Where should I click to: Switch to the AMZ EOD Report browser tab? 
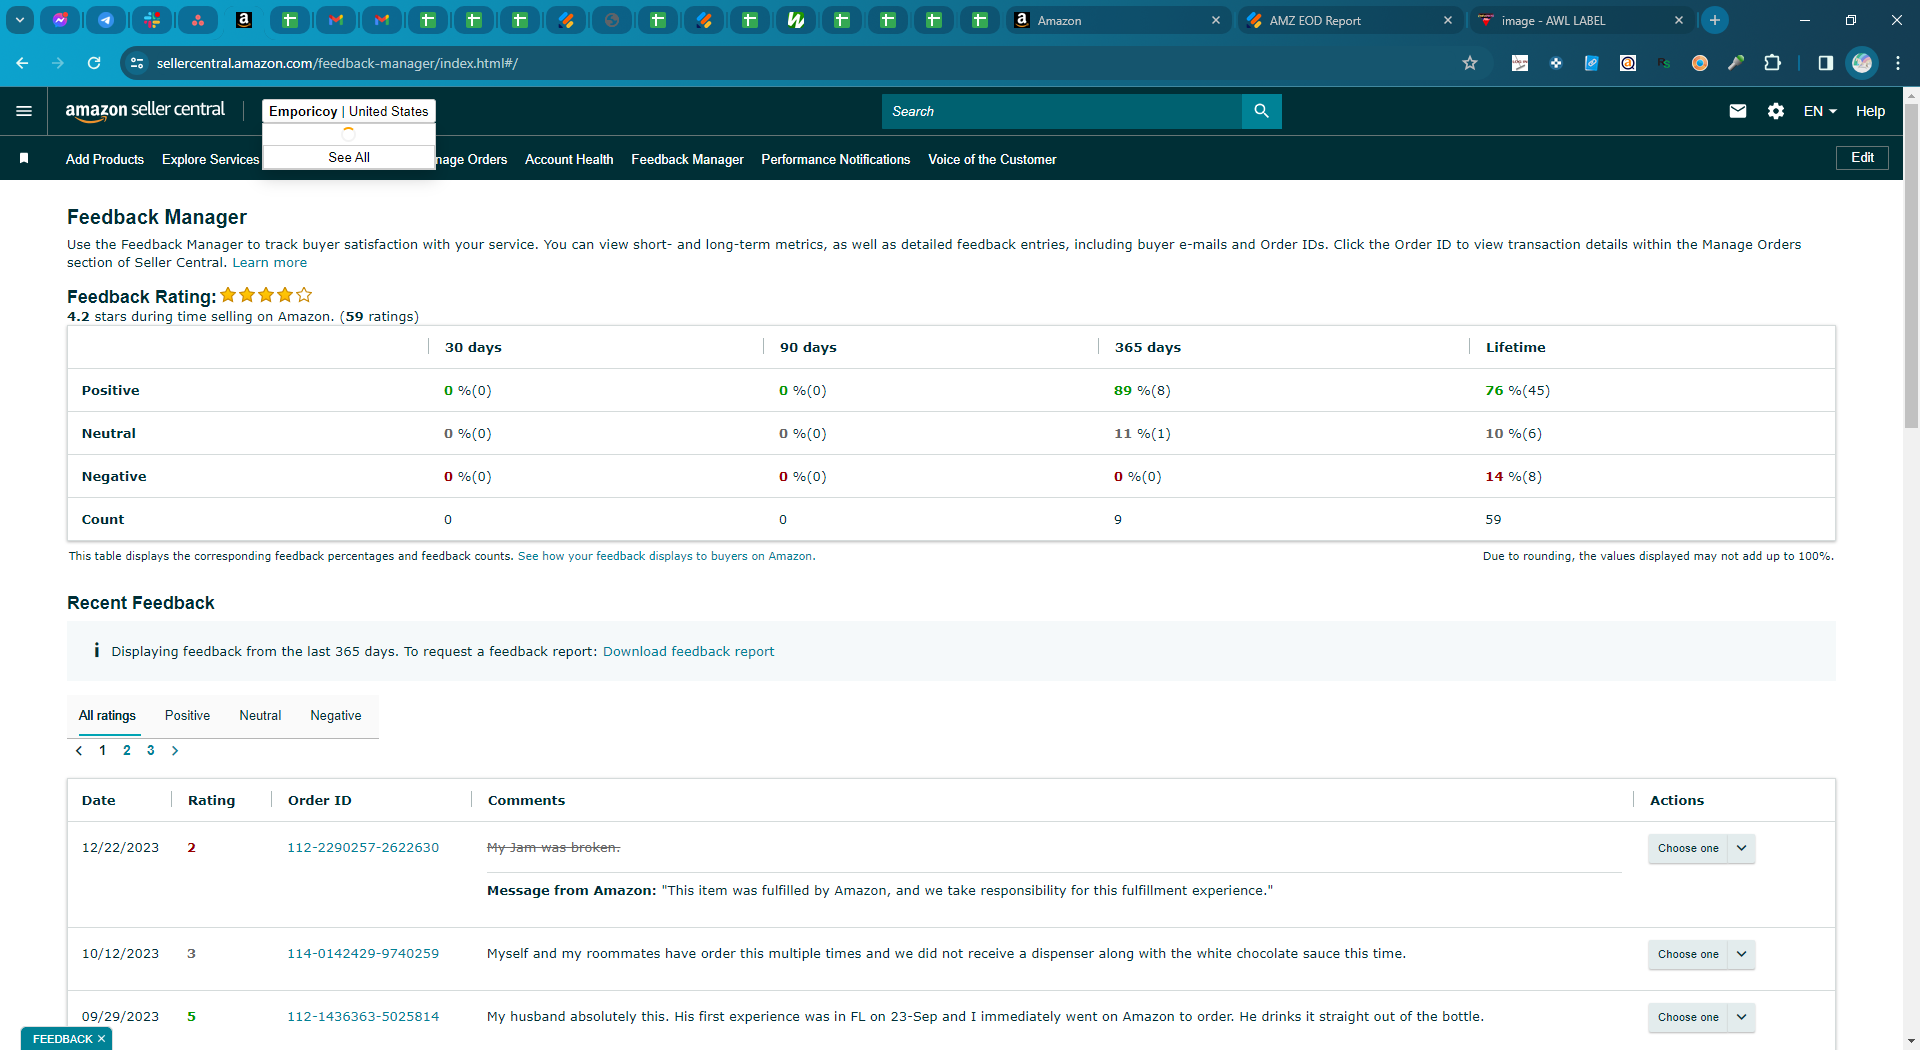tap(1350, 20)
